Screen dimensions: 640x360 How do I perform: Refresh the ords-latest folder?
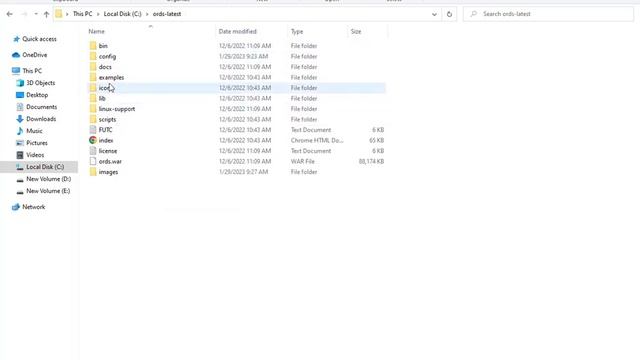449,14
